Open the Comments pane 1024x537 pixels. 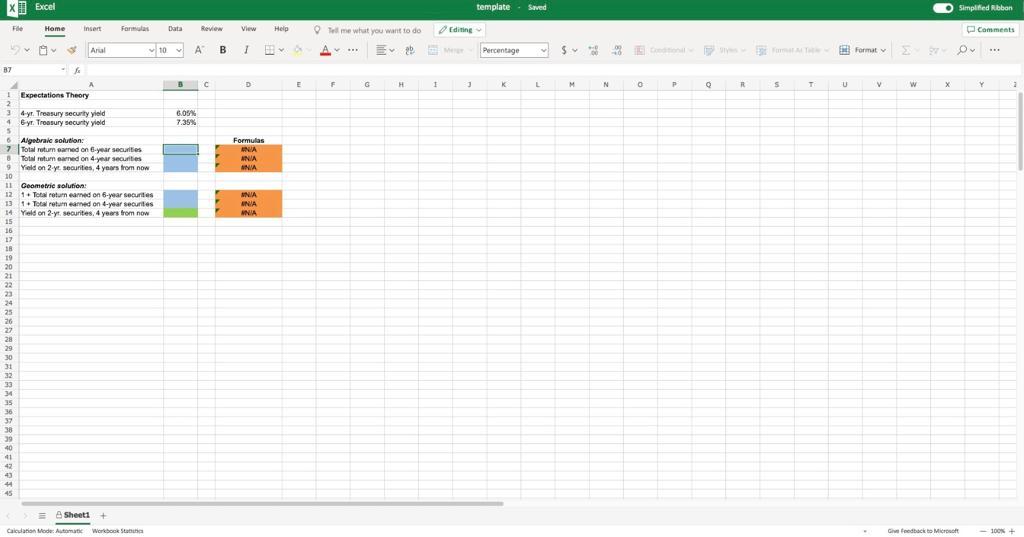tap(991, 29)
